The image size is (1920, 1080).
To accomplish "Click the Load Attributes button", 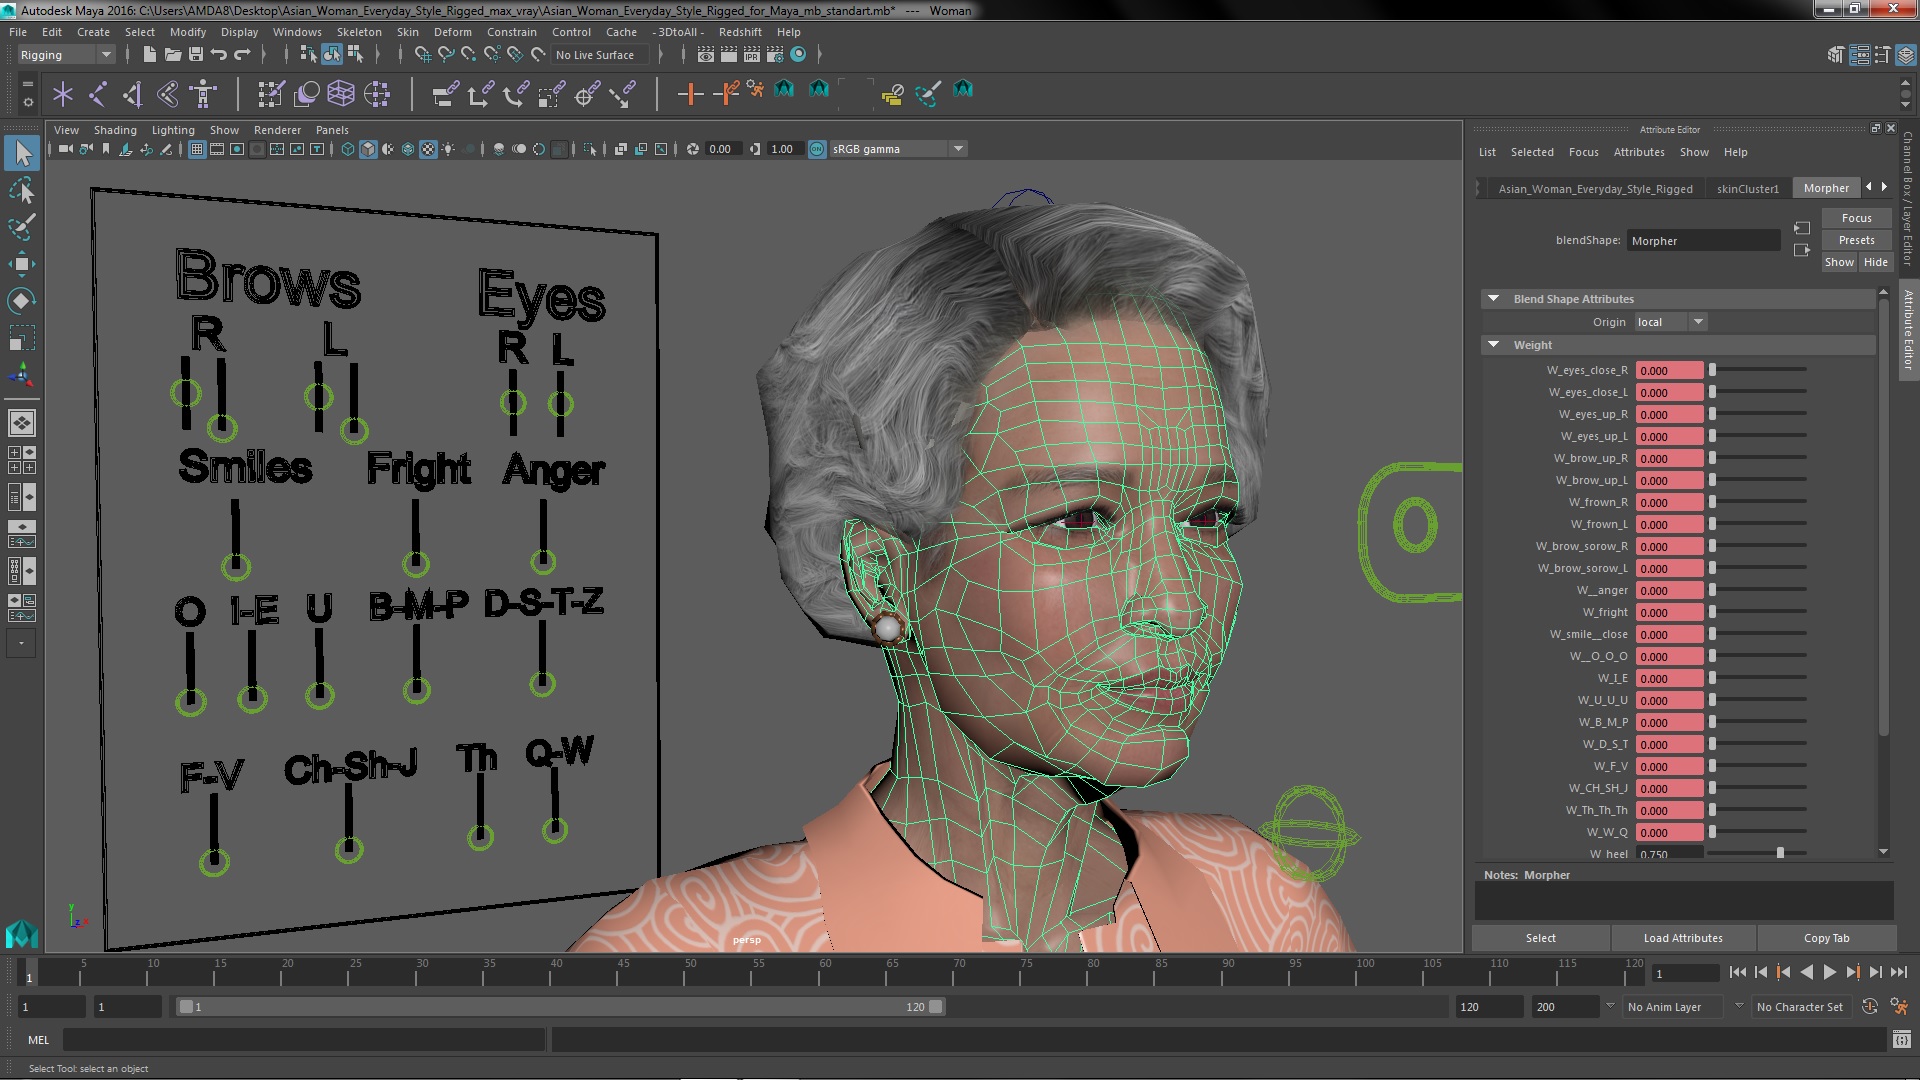I will pyautogui.click(x=1683, y=936).
